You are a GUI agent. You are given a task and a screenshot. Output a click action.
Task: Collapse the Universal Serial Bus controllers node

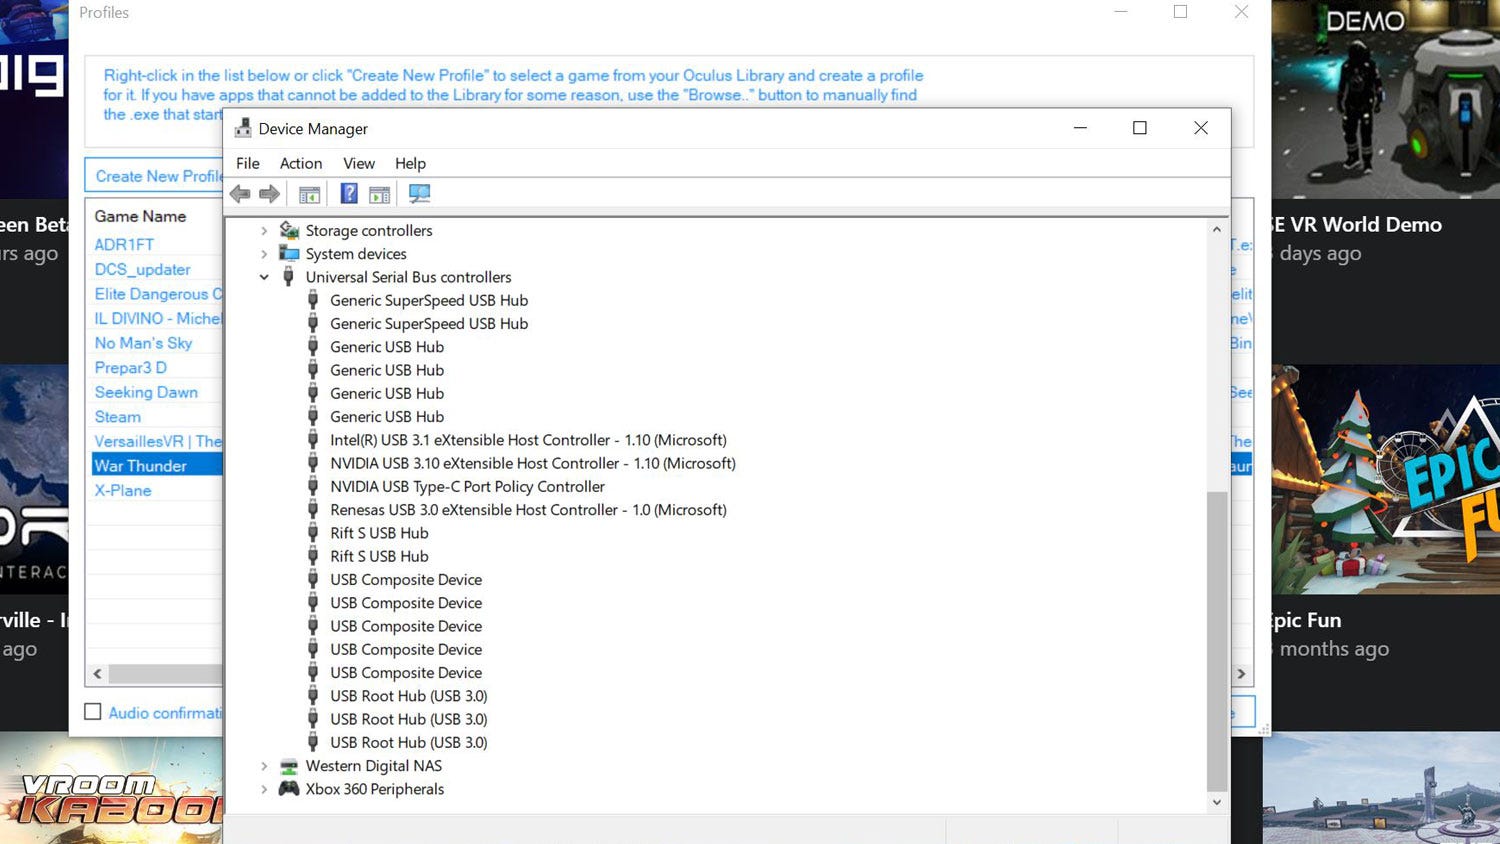pos(264,277)
